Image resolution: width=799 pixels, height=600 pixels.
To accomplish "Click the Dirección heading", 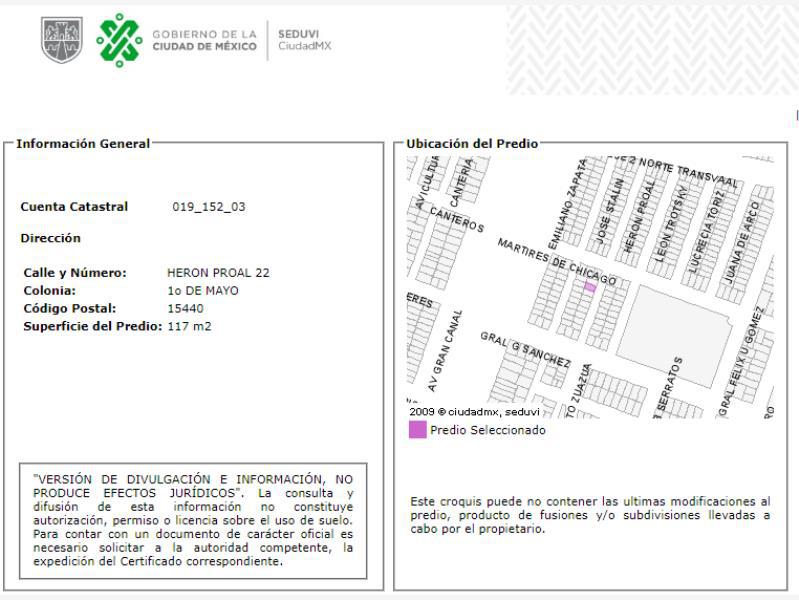I will (x=50, y=238).
